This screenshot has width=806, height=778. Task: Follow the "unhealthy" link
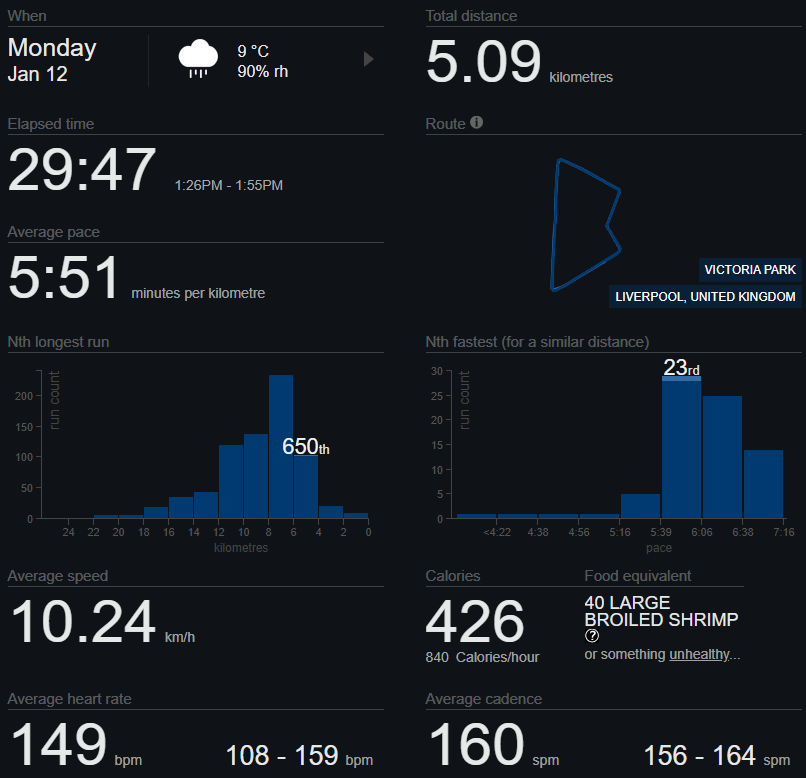[x=704, y=654]
